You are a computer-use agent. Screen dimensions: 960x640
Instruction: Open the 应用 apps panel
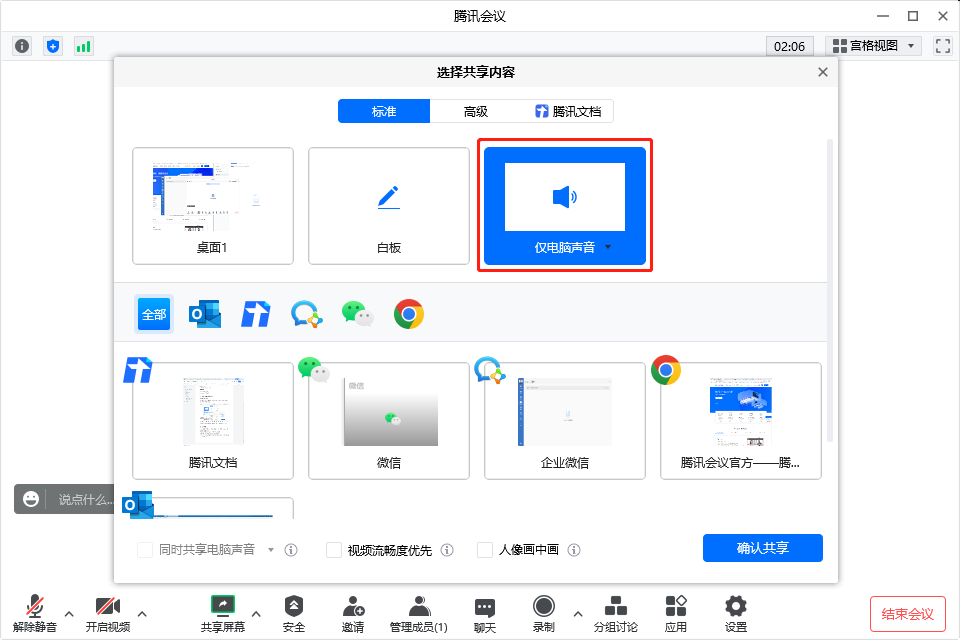coord(676,614)
